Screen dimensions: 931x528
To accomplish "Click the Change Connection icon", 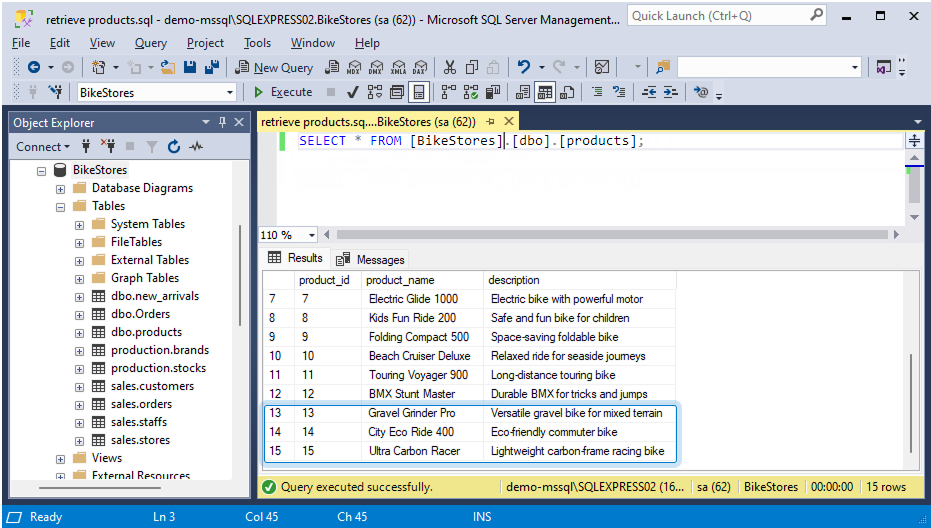I will click(x=56, y=92).
